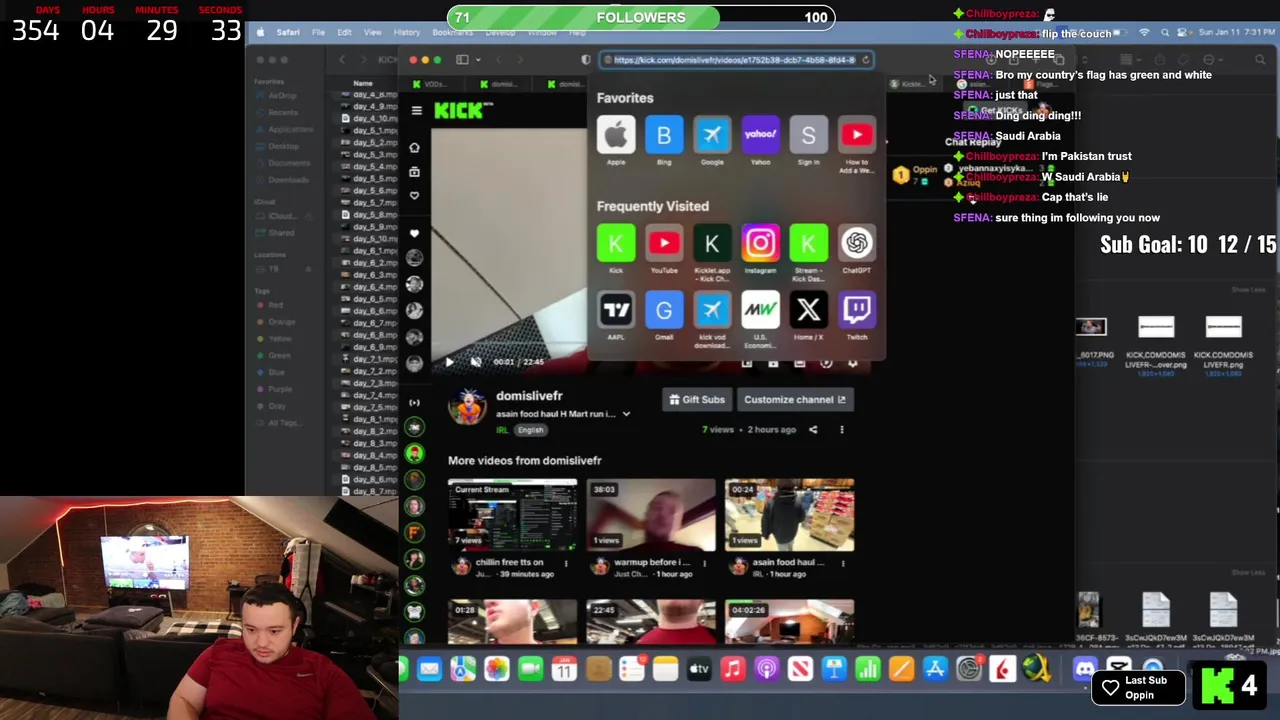Open the Instagram frequently visited tile

pos(760,243)
